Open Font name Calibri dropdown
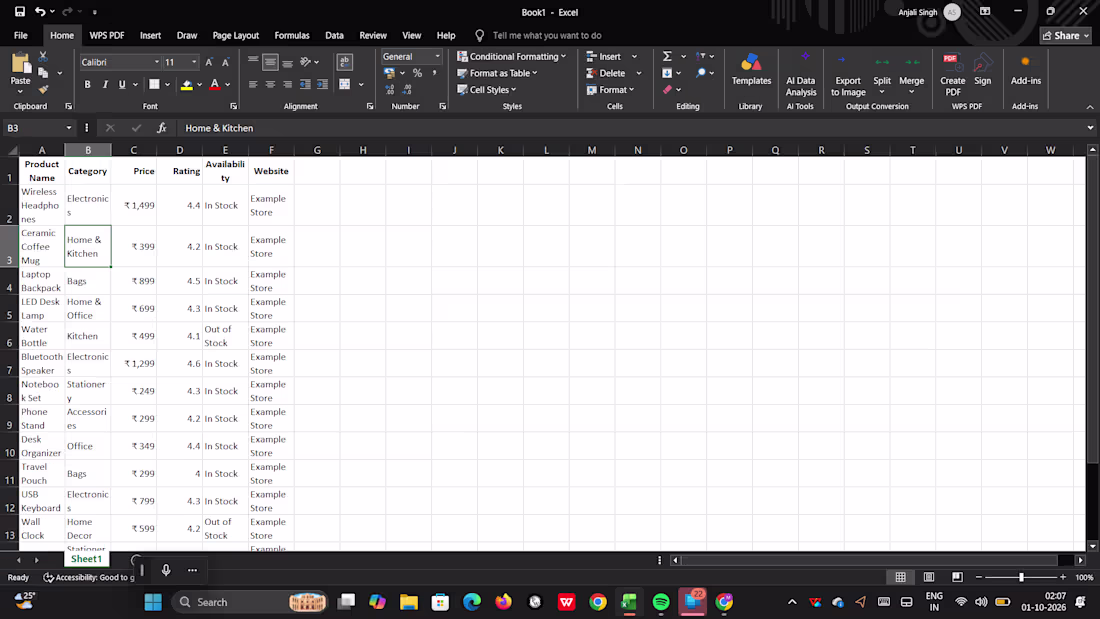 (156, 62)
